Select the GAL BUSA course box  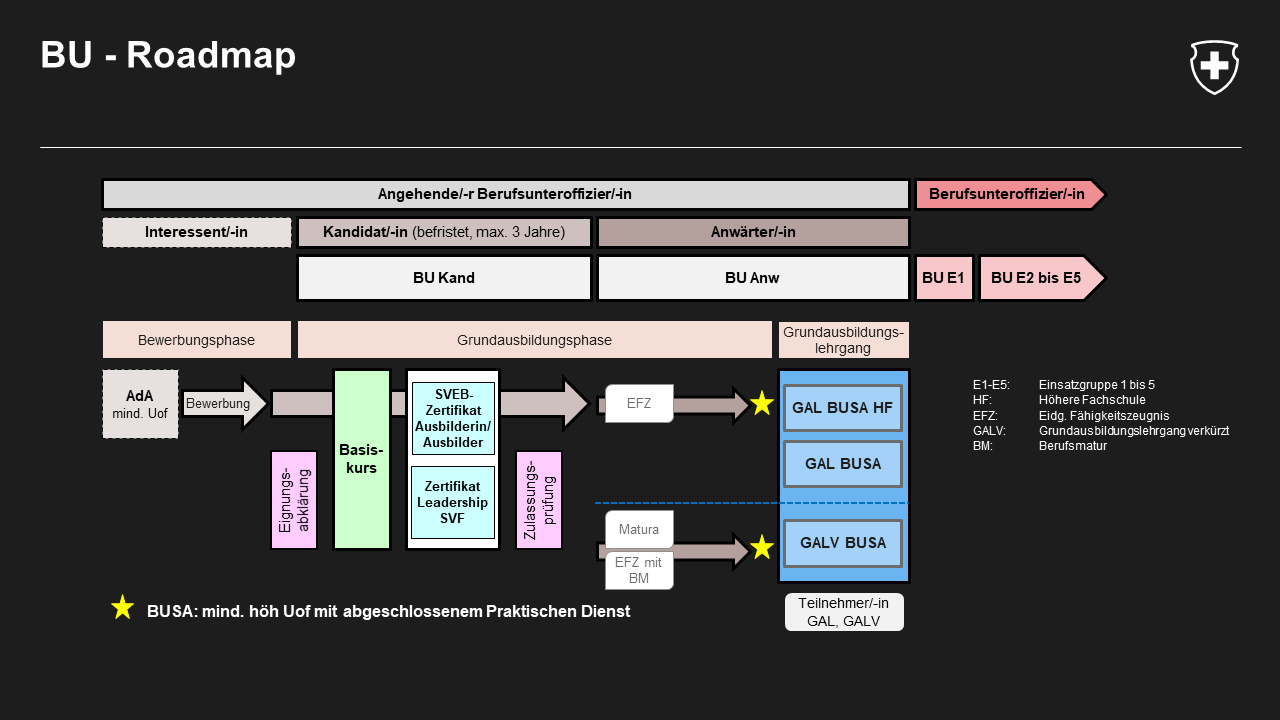click(x=842, y=464)
